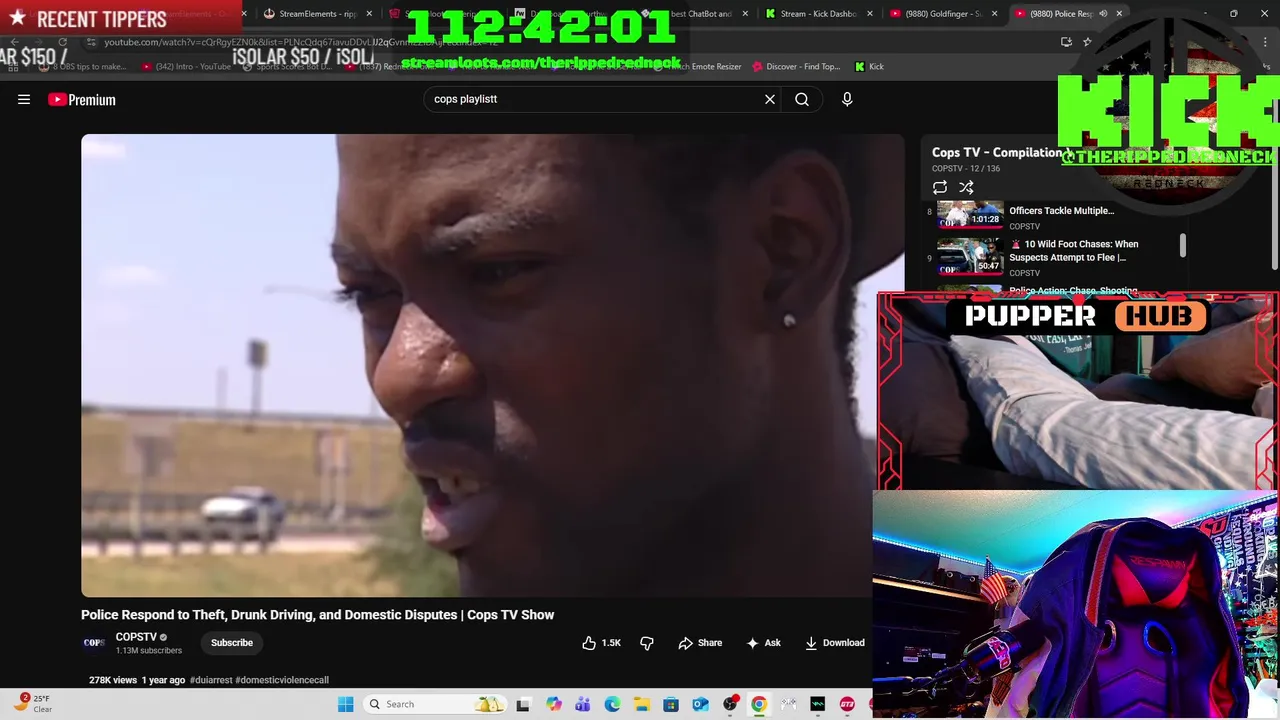Mute the Police Respond tab audio
Image resolution: width=1280 pixels, height=720 pixels.
coord(1104,13)
